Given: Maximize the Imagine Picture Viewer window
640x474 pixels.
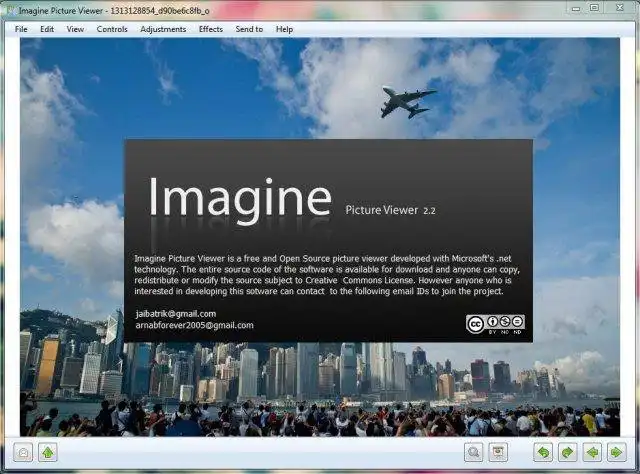Looking at the screenshot, I should click(x=594, y=8).
